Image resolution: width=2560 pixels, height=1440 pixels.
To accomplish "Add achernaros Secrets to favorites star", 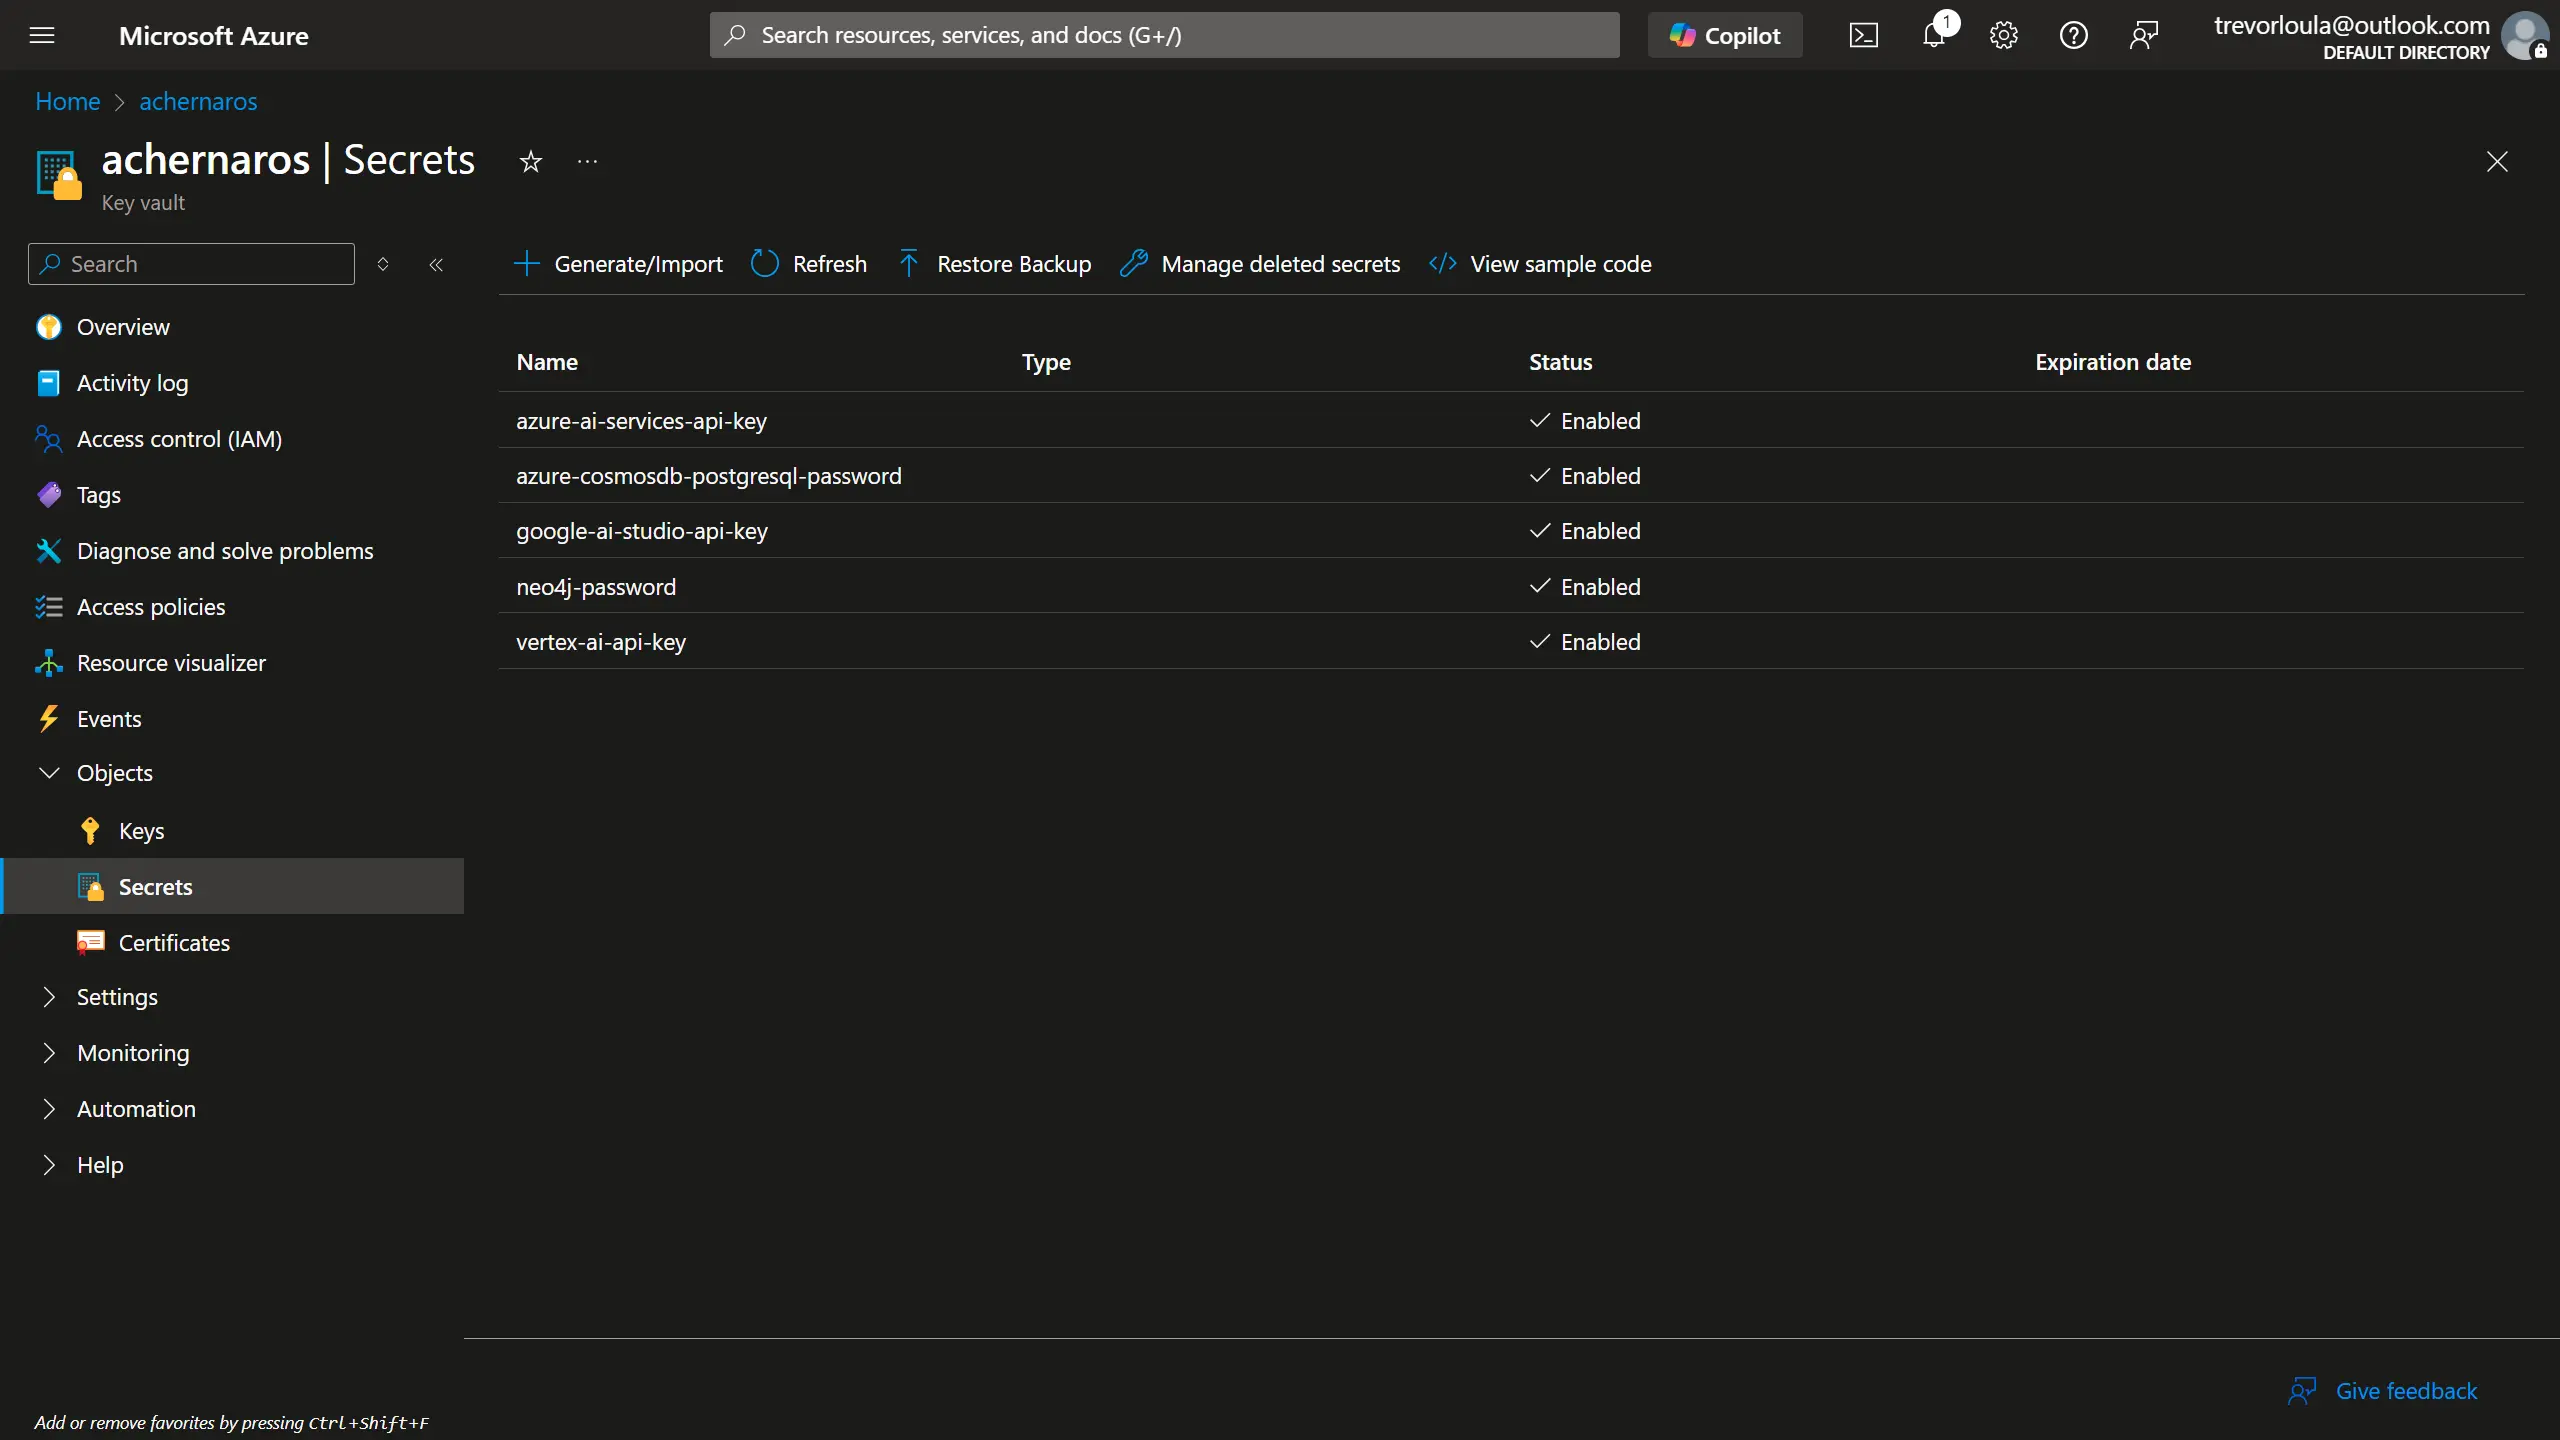I will [x=530, y=161].
